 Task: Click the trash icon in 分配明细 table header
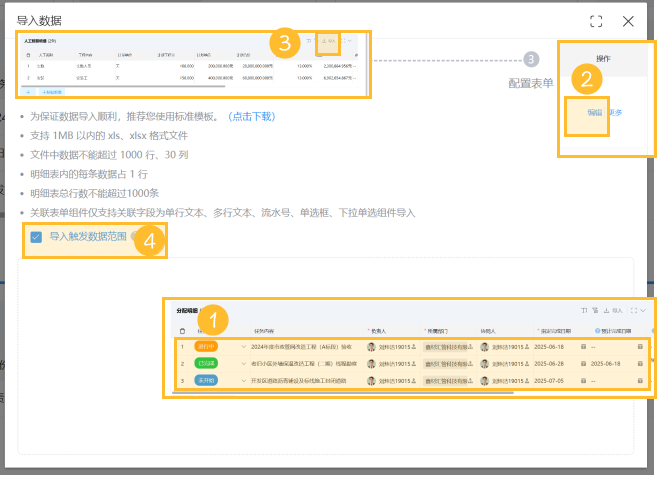pos(182,331)
